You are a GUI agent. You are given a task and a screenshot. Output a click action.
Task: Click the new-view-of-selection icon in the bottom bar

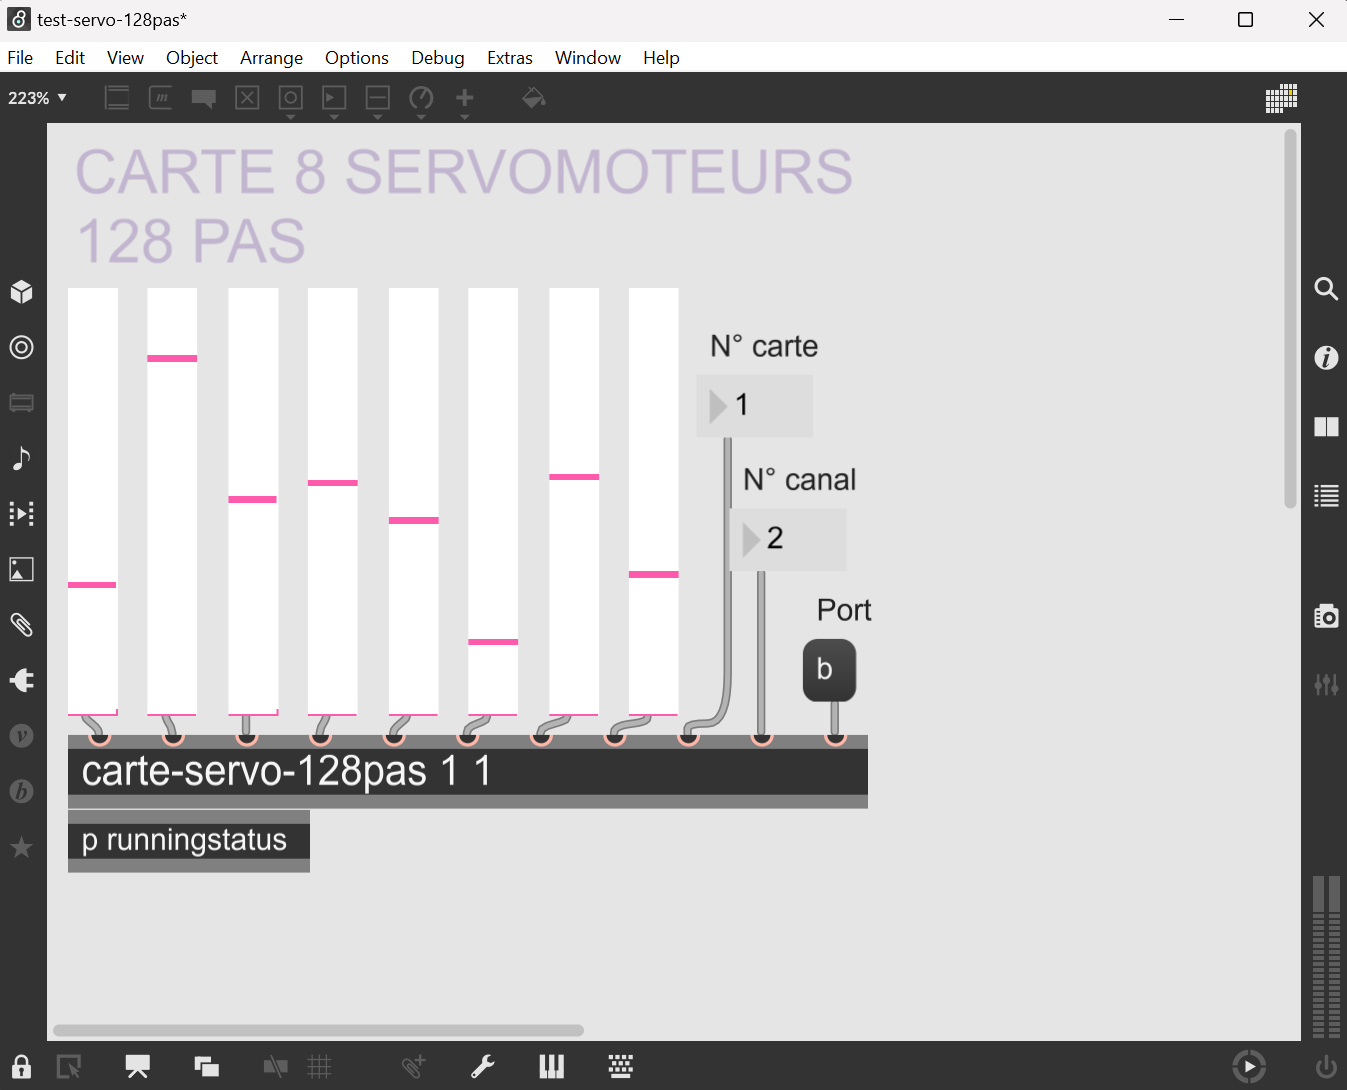click(69, 1067)
